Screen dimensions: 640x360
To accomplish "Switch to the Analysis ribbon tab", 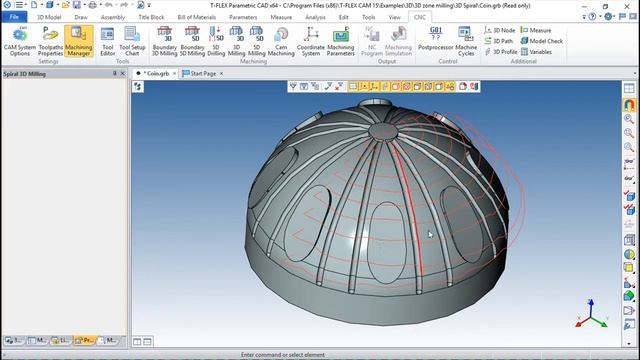I will click(315, 17).
